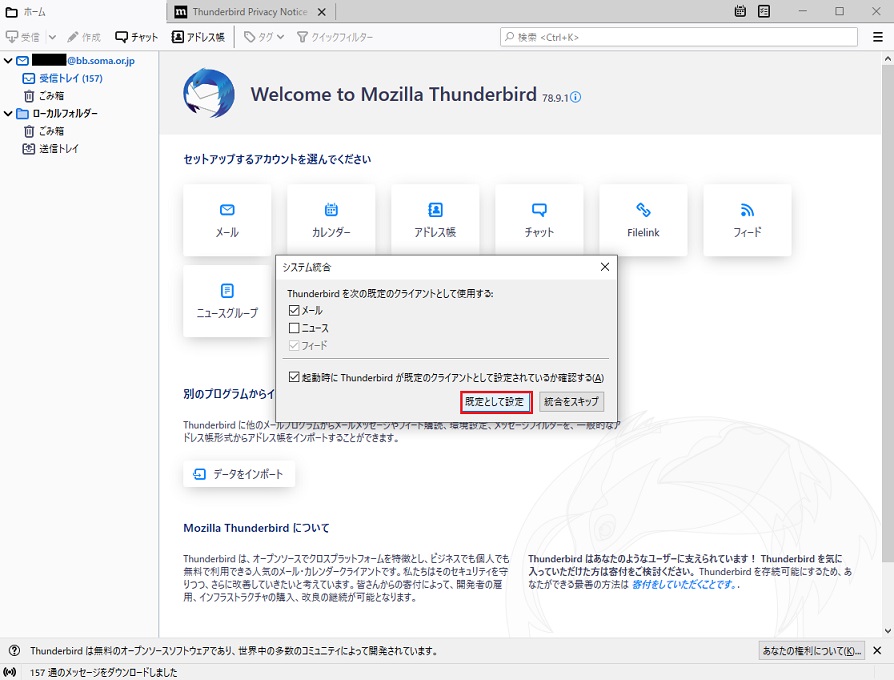
Task: Choose the チャット setup card
Action: point(539,220)
